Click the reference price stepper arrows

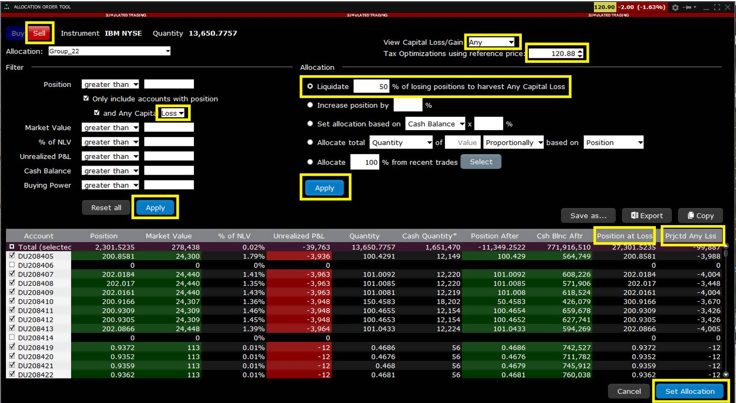580,54
